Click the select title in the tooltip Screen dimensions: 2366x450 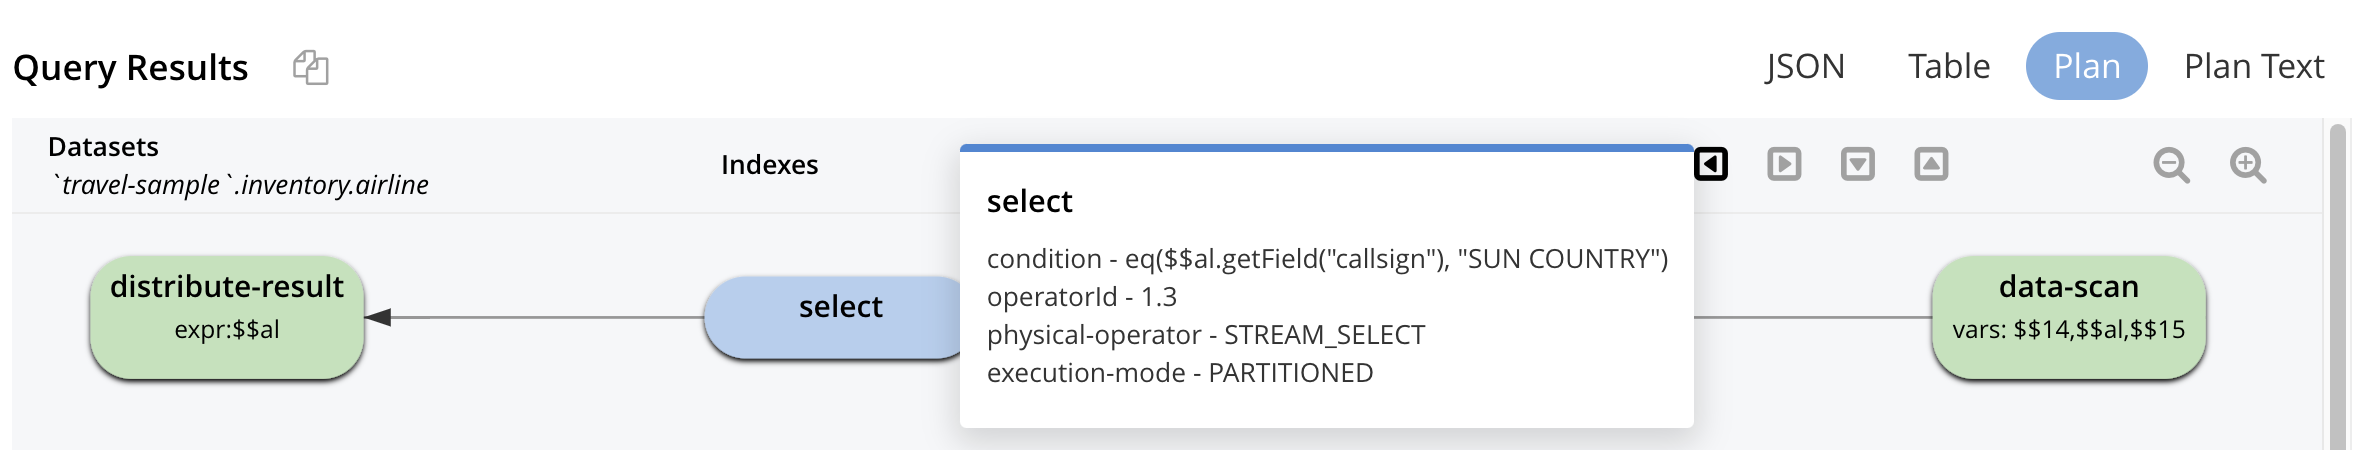1029,202
